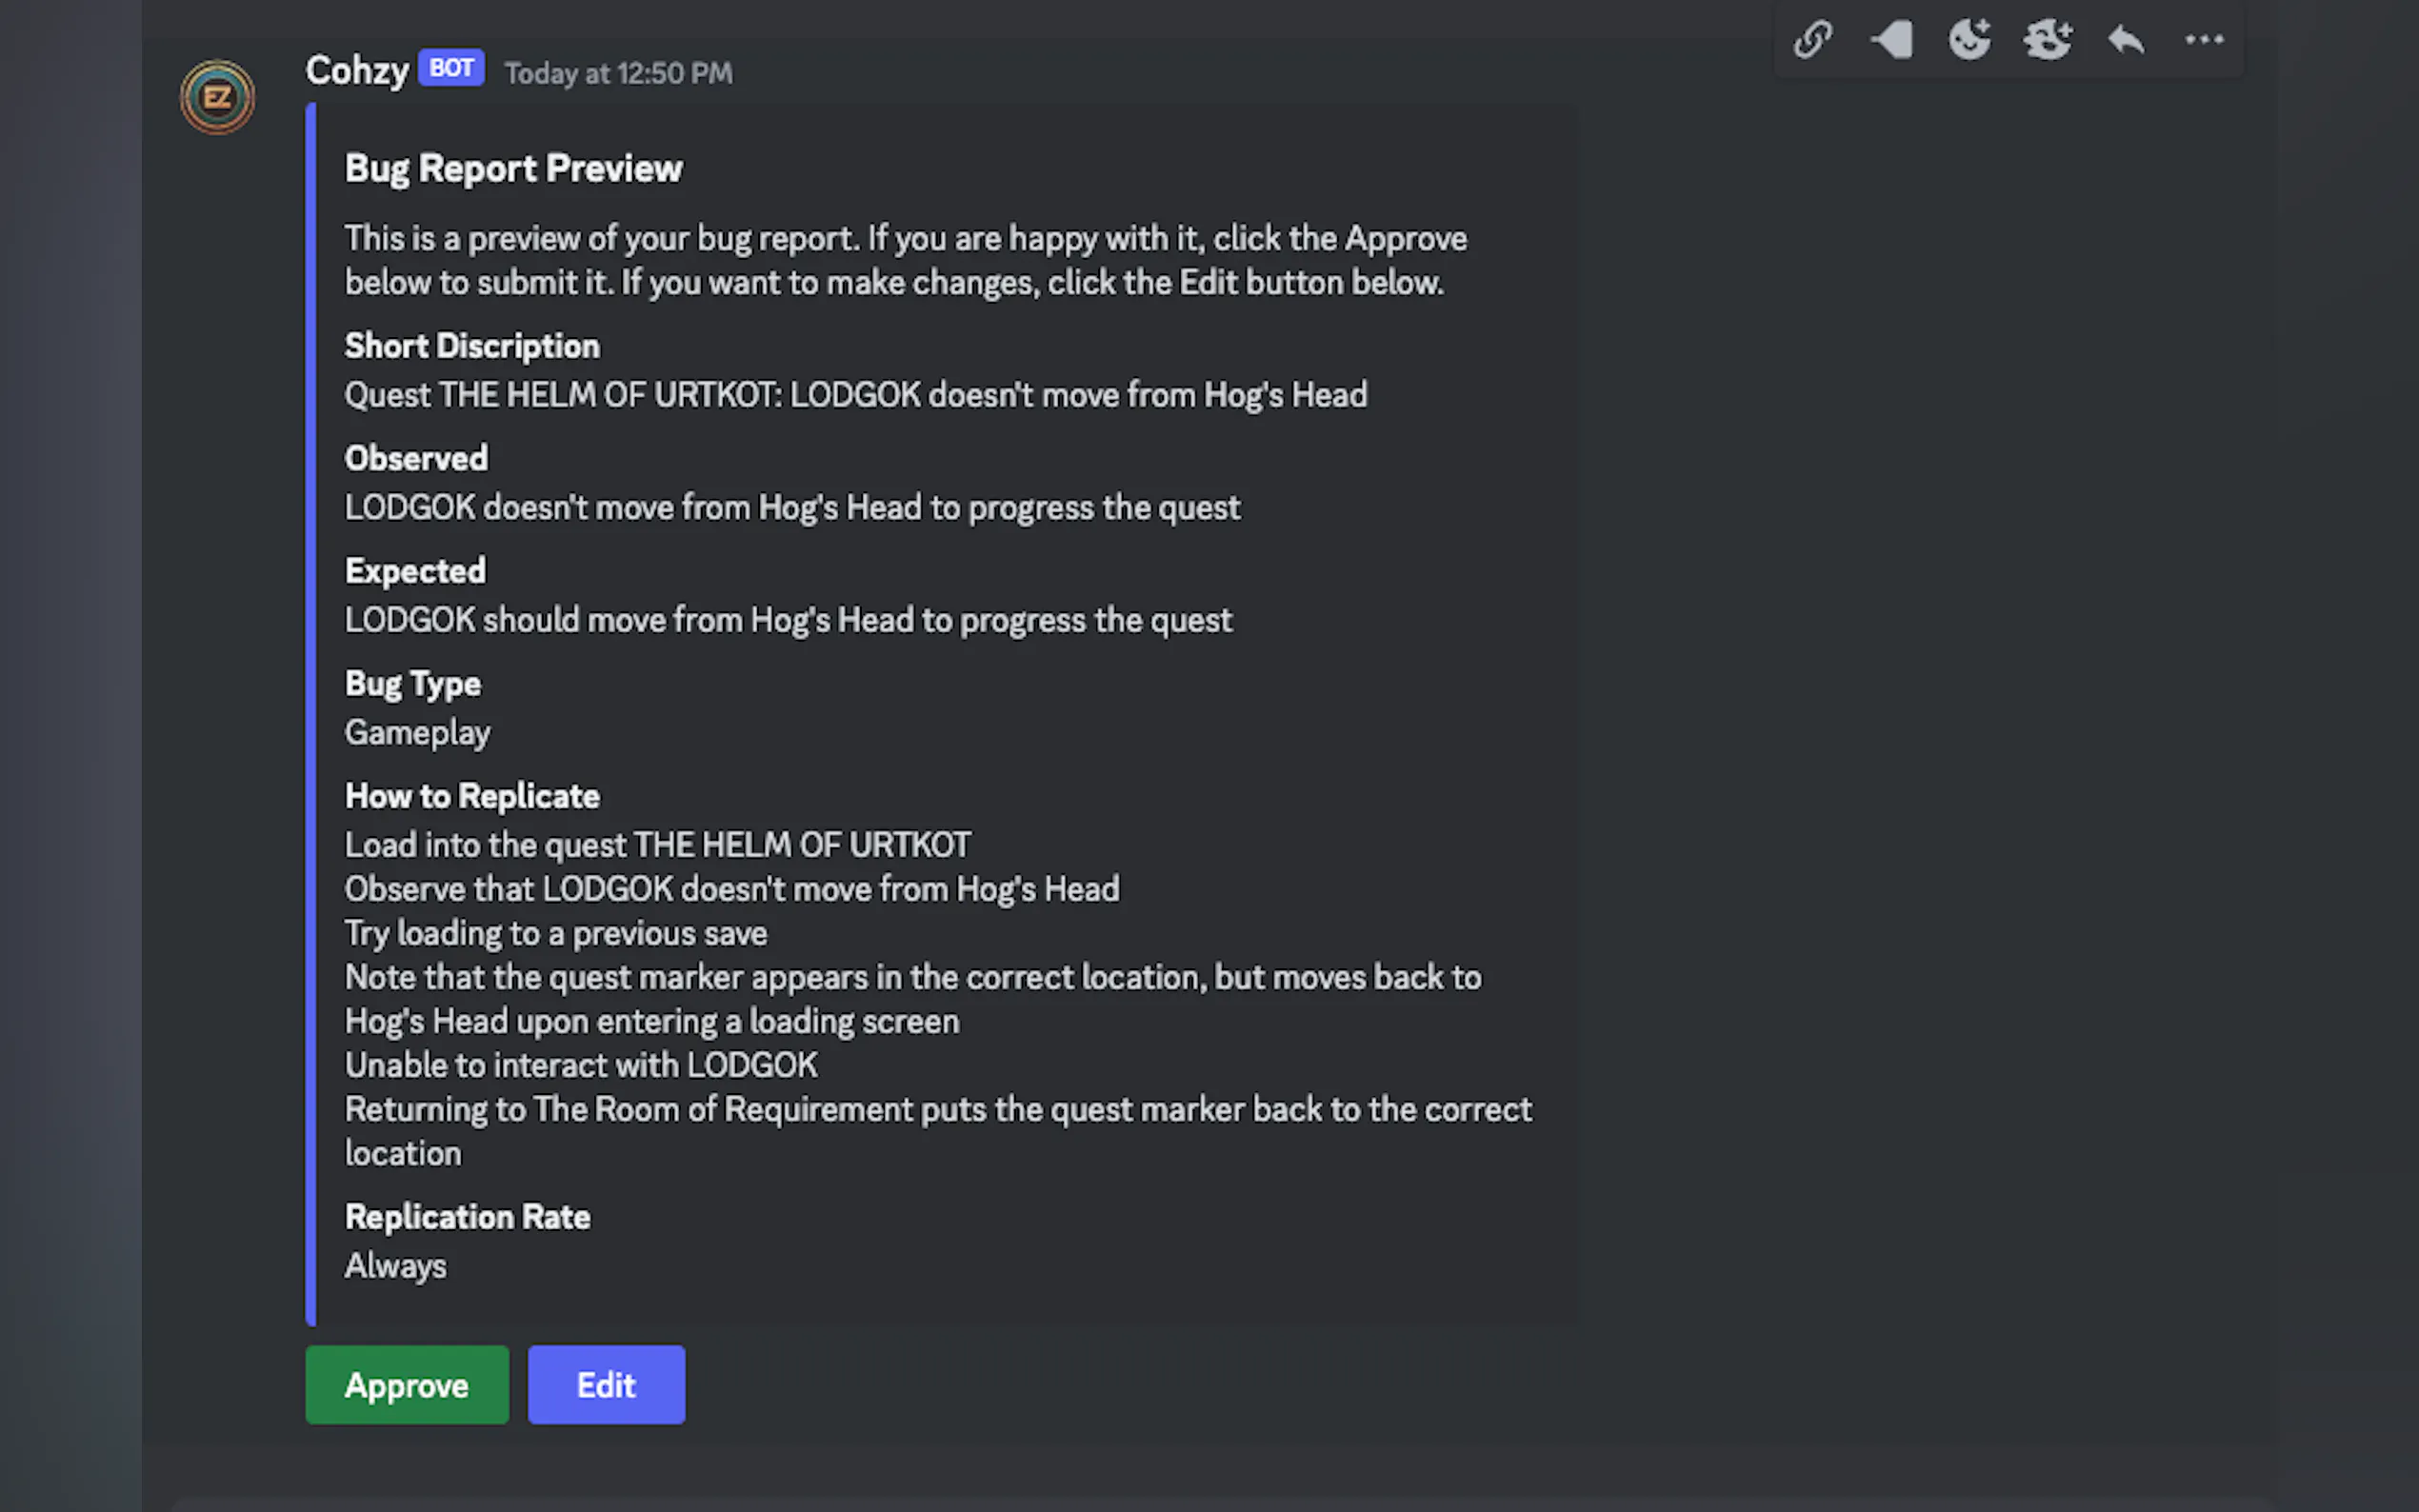
Task: Click the Gameplay bug type value
Action: (417, 733)
